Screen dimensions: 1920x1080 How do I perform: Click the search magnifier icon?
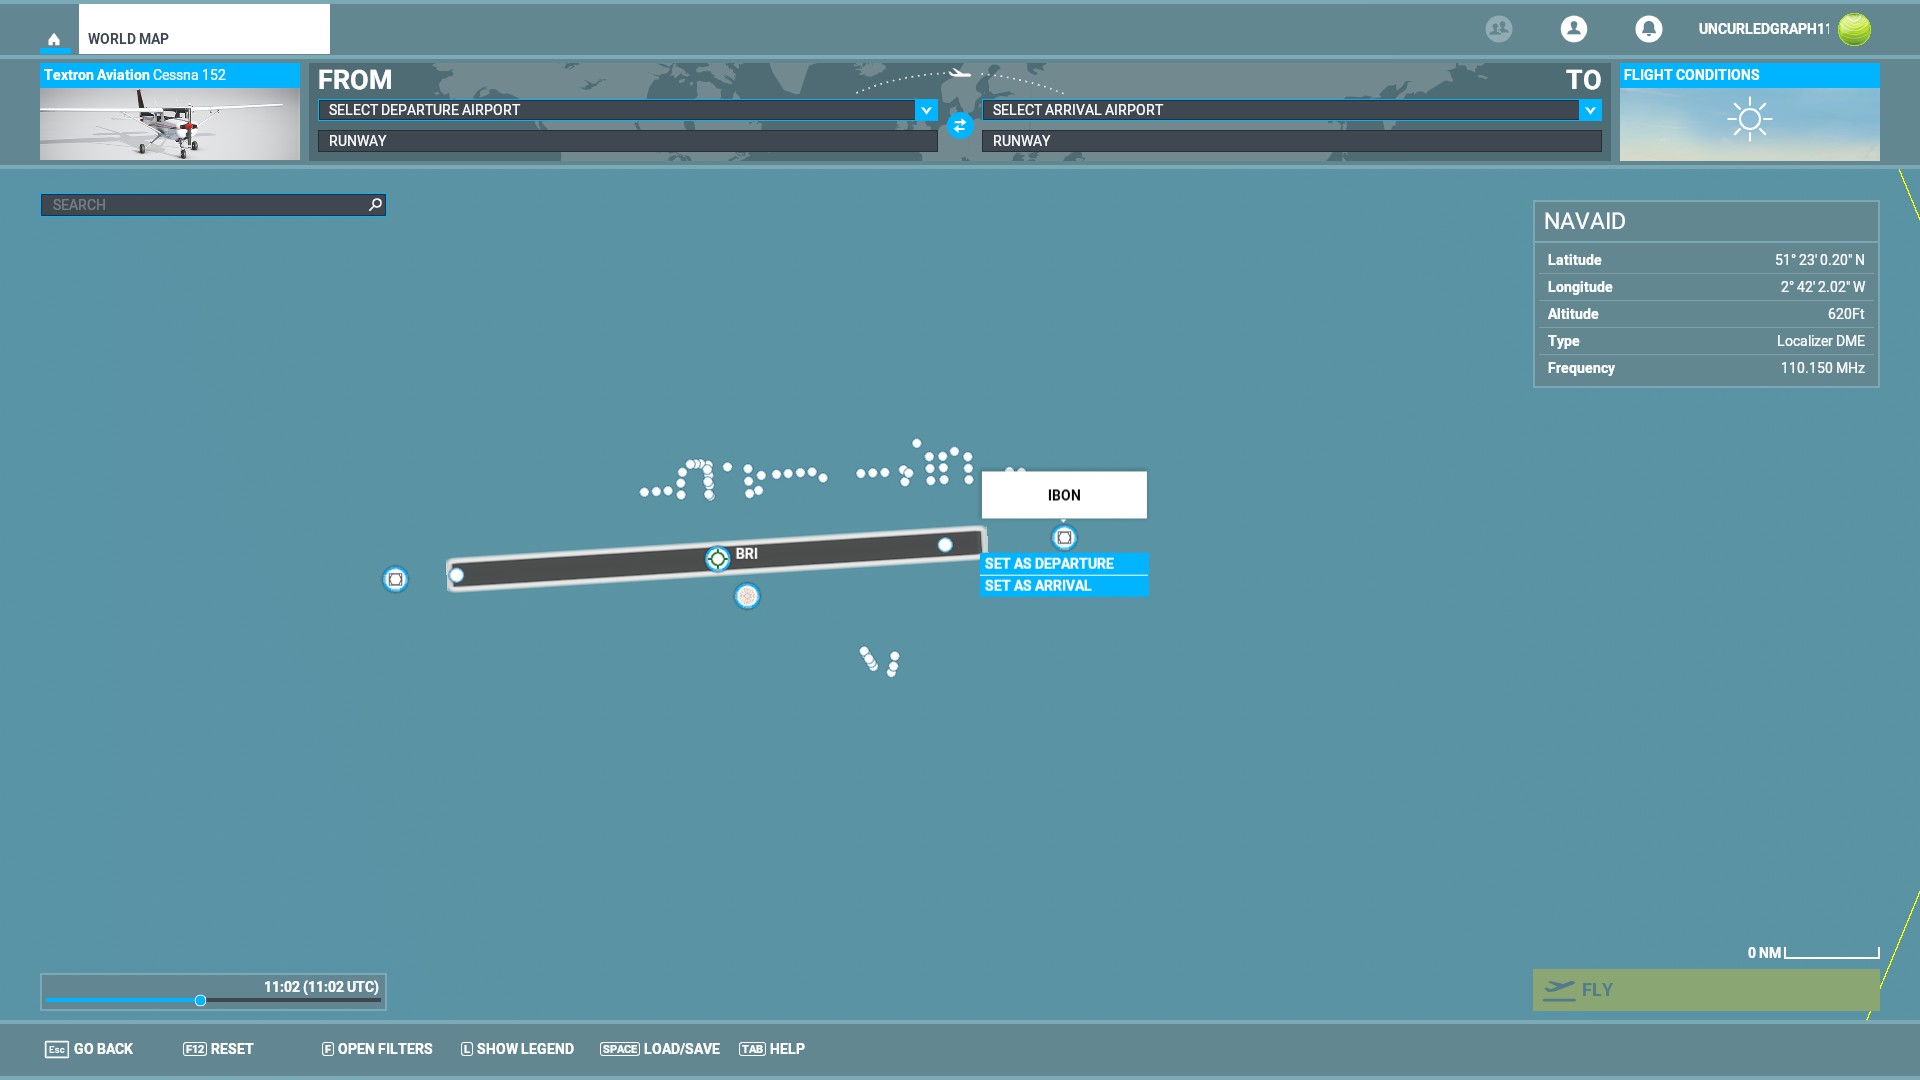coord(375,205)
